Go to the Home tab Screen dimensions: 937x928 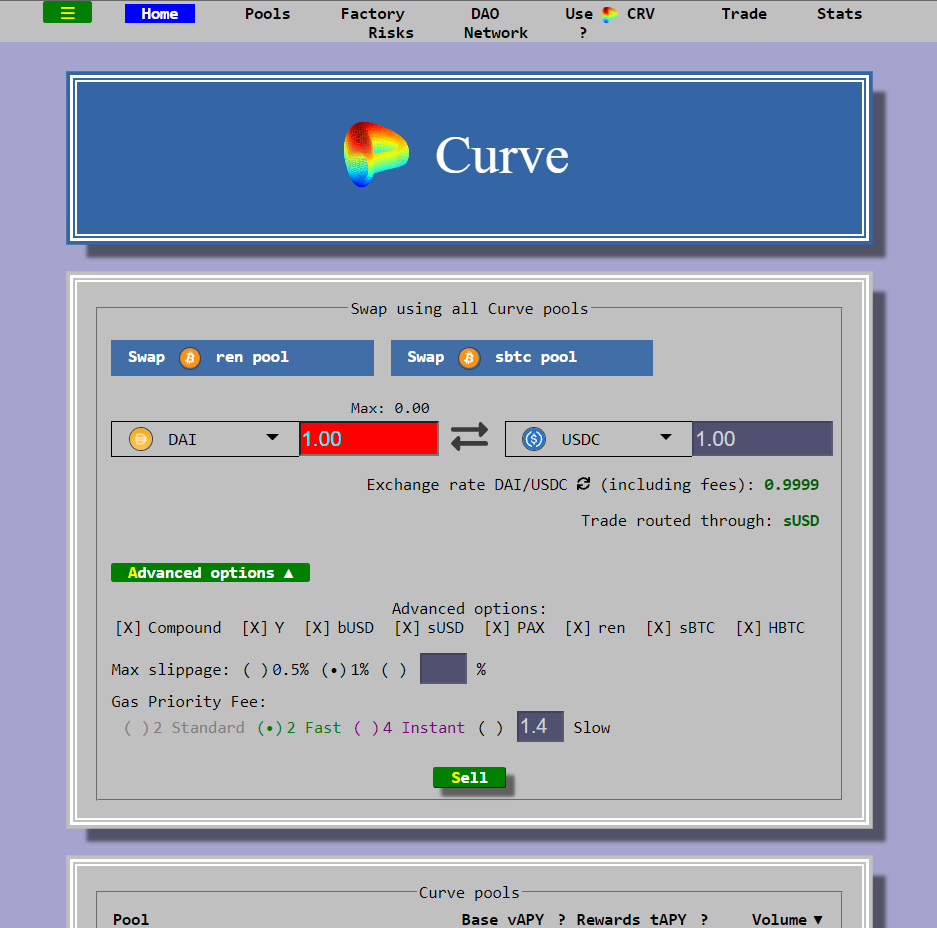160,14
